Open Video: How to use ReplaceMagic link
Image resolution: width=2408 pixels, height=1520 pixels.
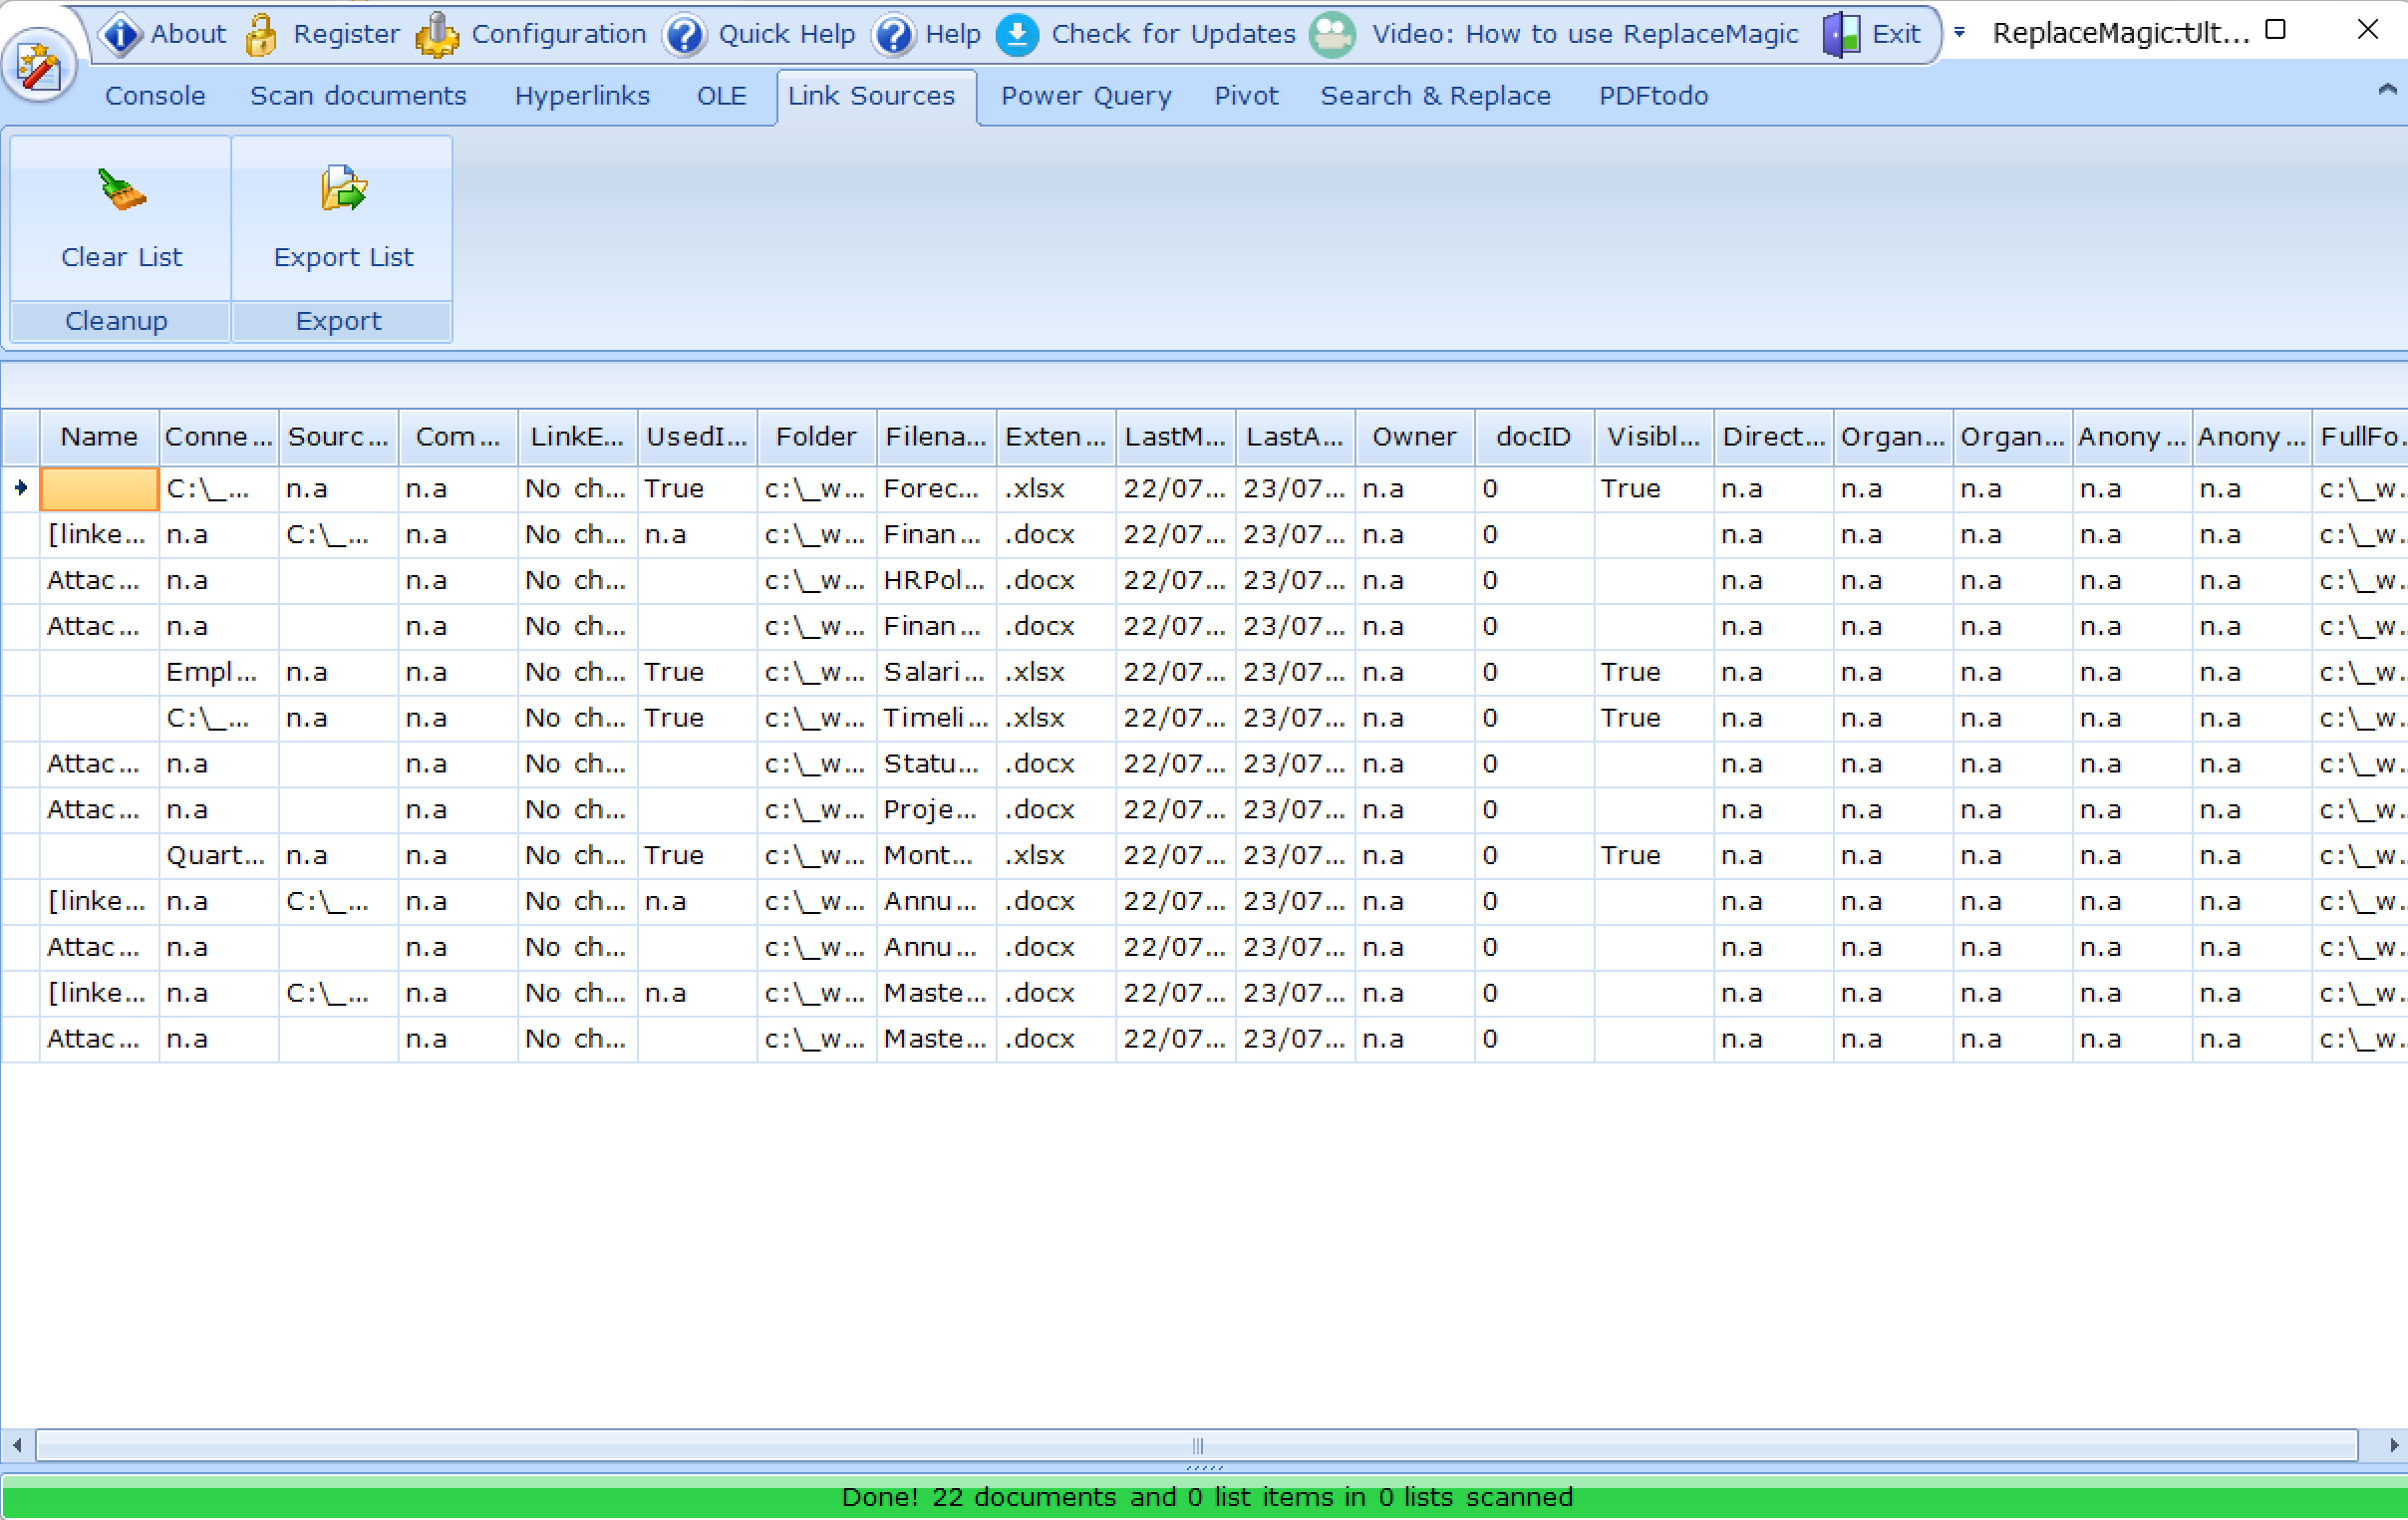[1585, 34]
